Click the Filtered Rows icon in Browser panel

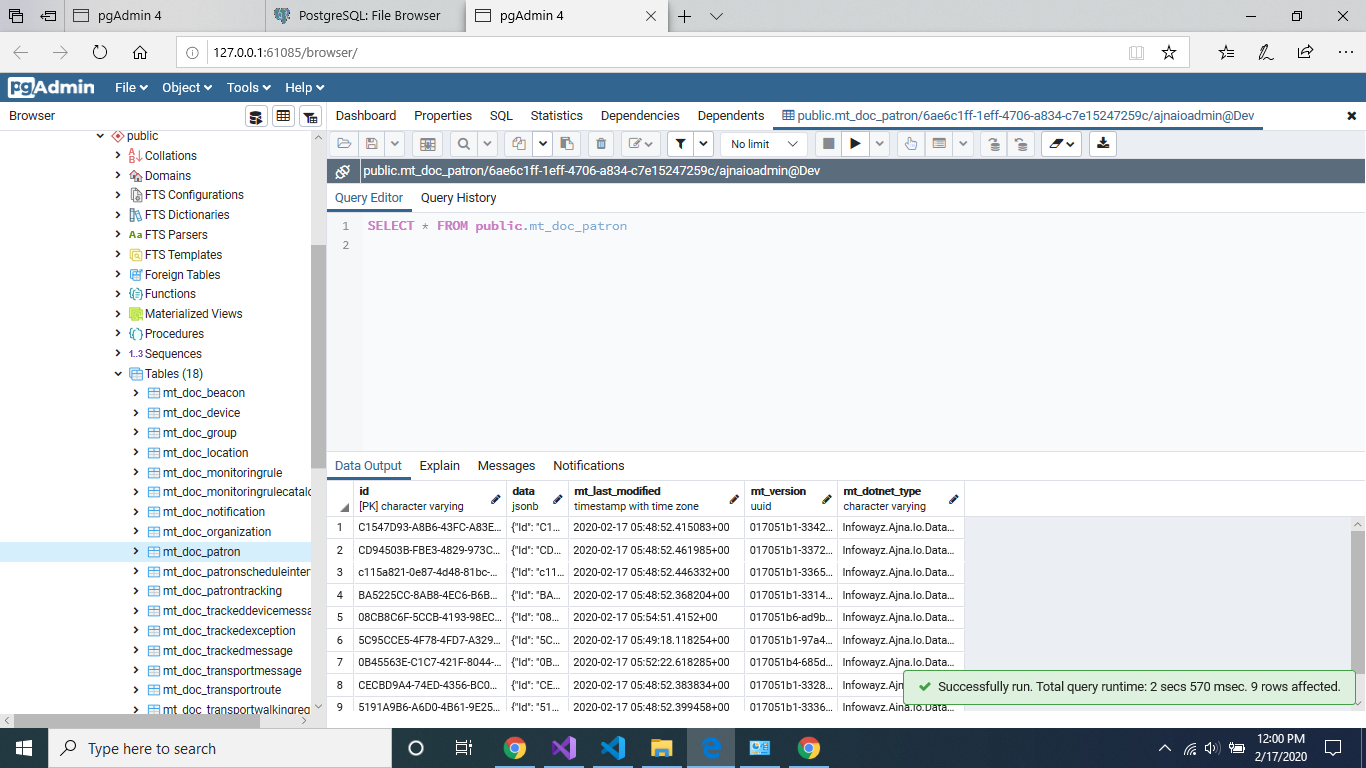310,117
